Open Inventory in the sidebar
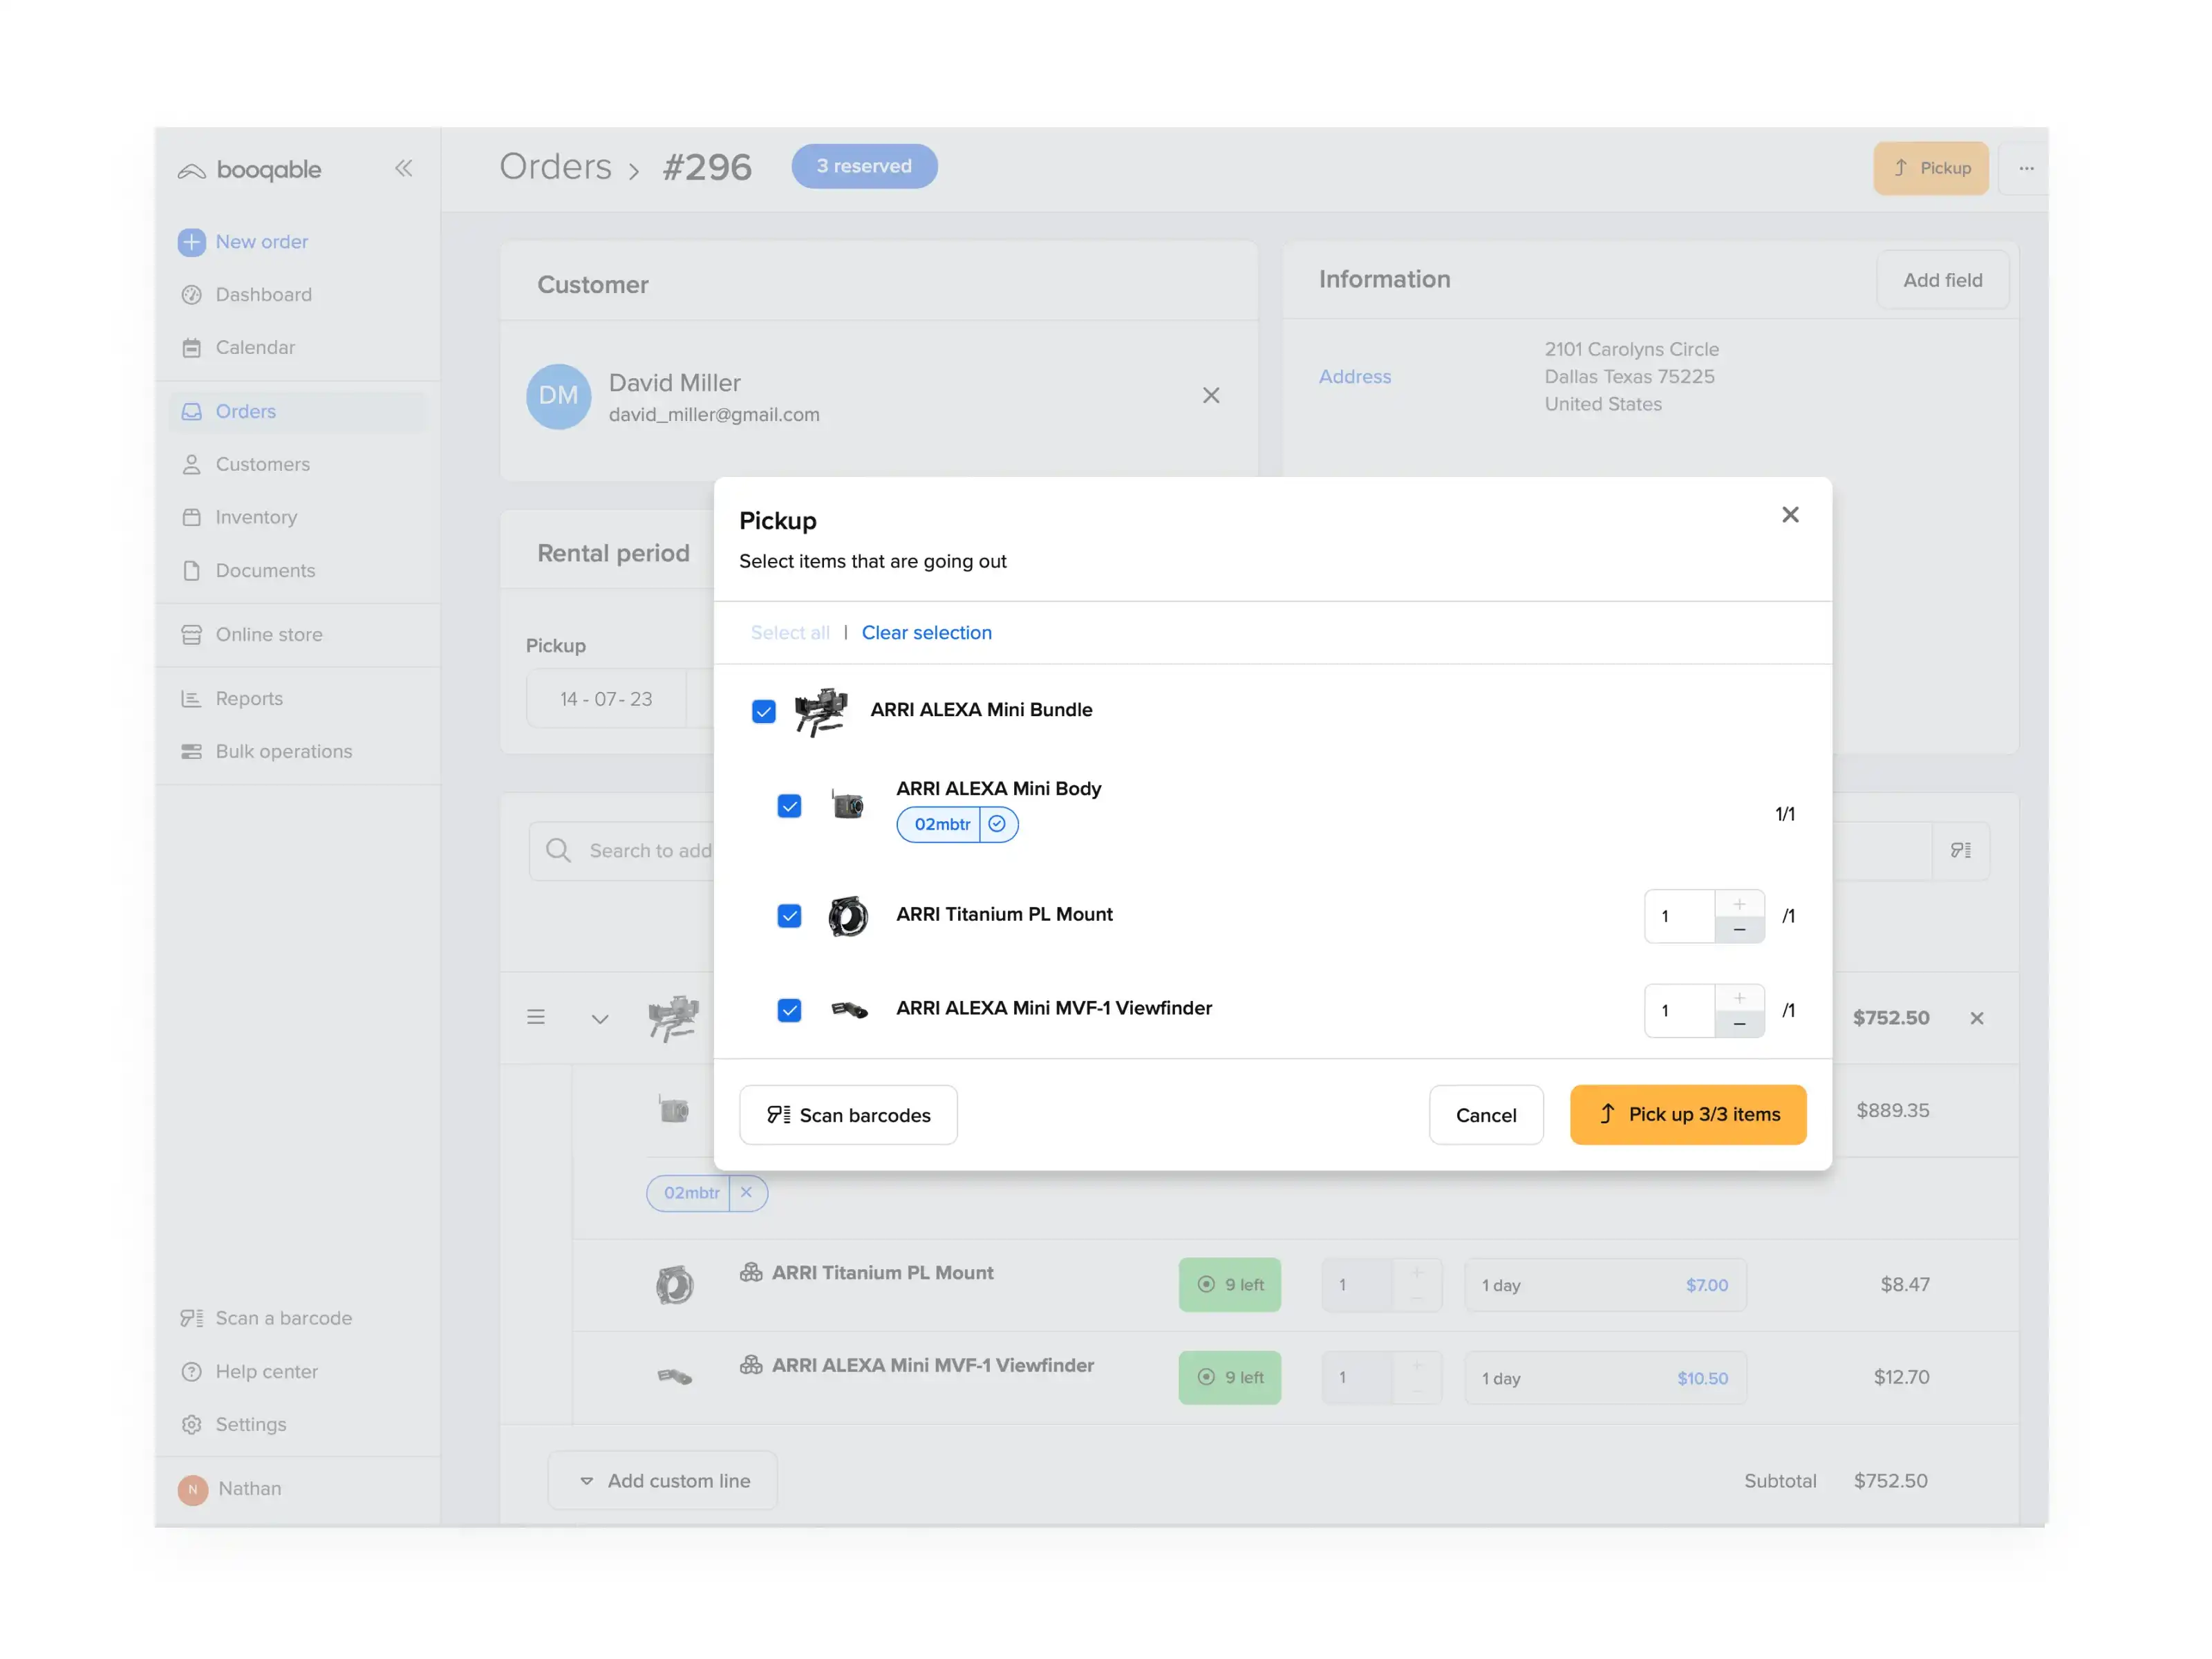The height and width of the screenshot is (1659, 2212). (256, 517)
